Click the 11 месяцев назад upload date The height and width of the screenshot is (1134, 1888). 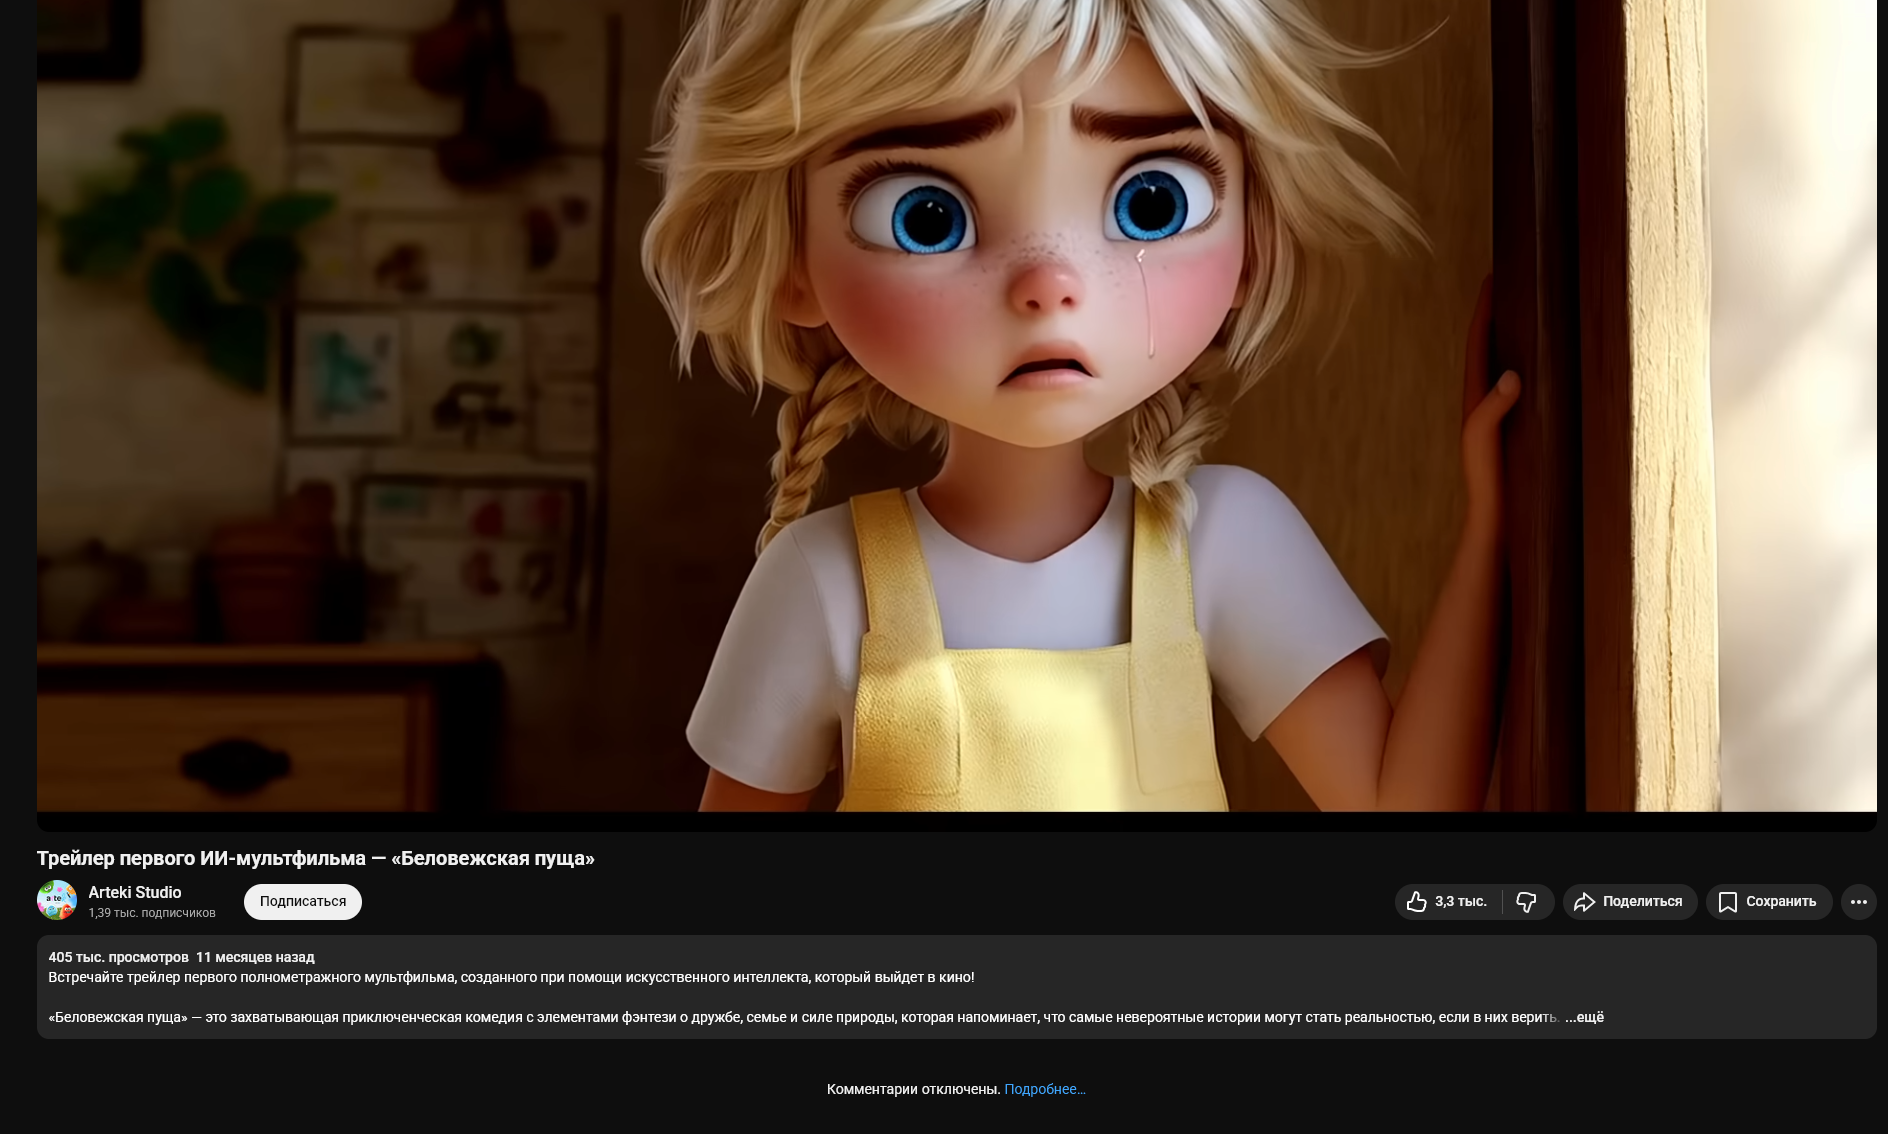coord(255,957)
